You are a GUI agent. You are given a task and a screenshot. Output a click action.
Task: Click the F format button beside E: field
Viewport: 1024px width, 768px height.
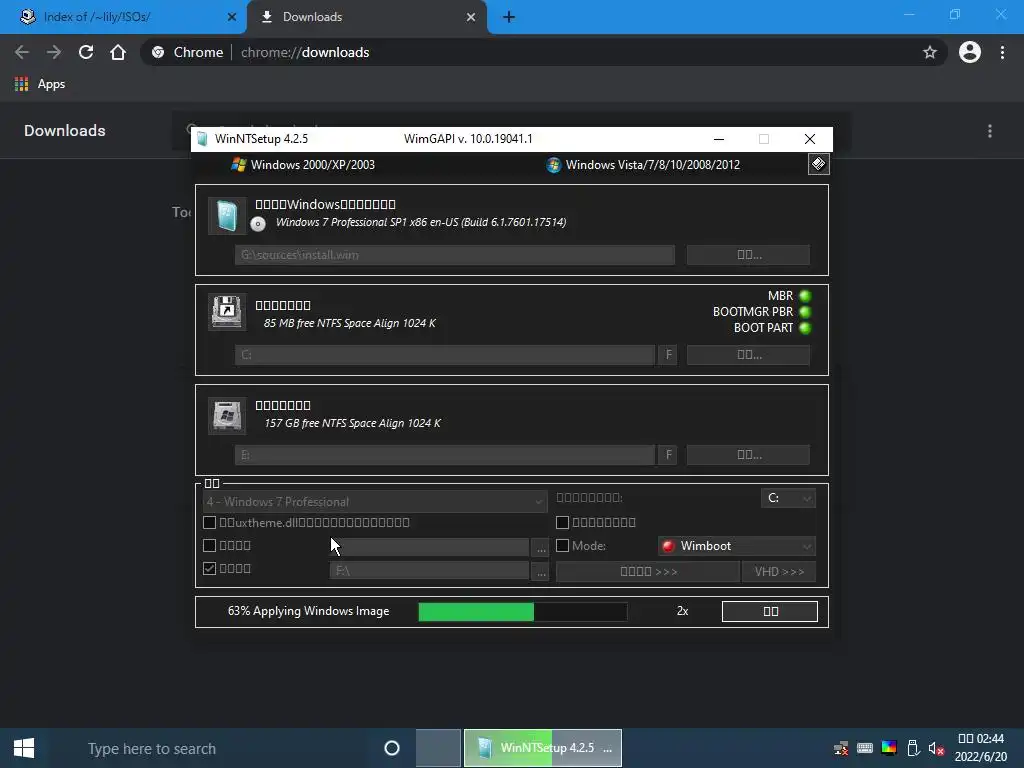coord(667,455)
